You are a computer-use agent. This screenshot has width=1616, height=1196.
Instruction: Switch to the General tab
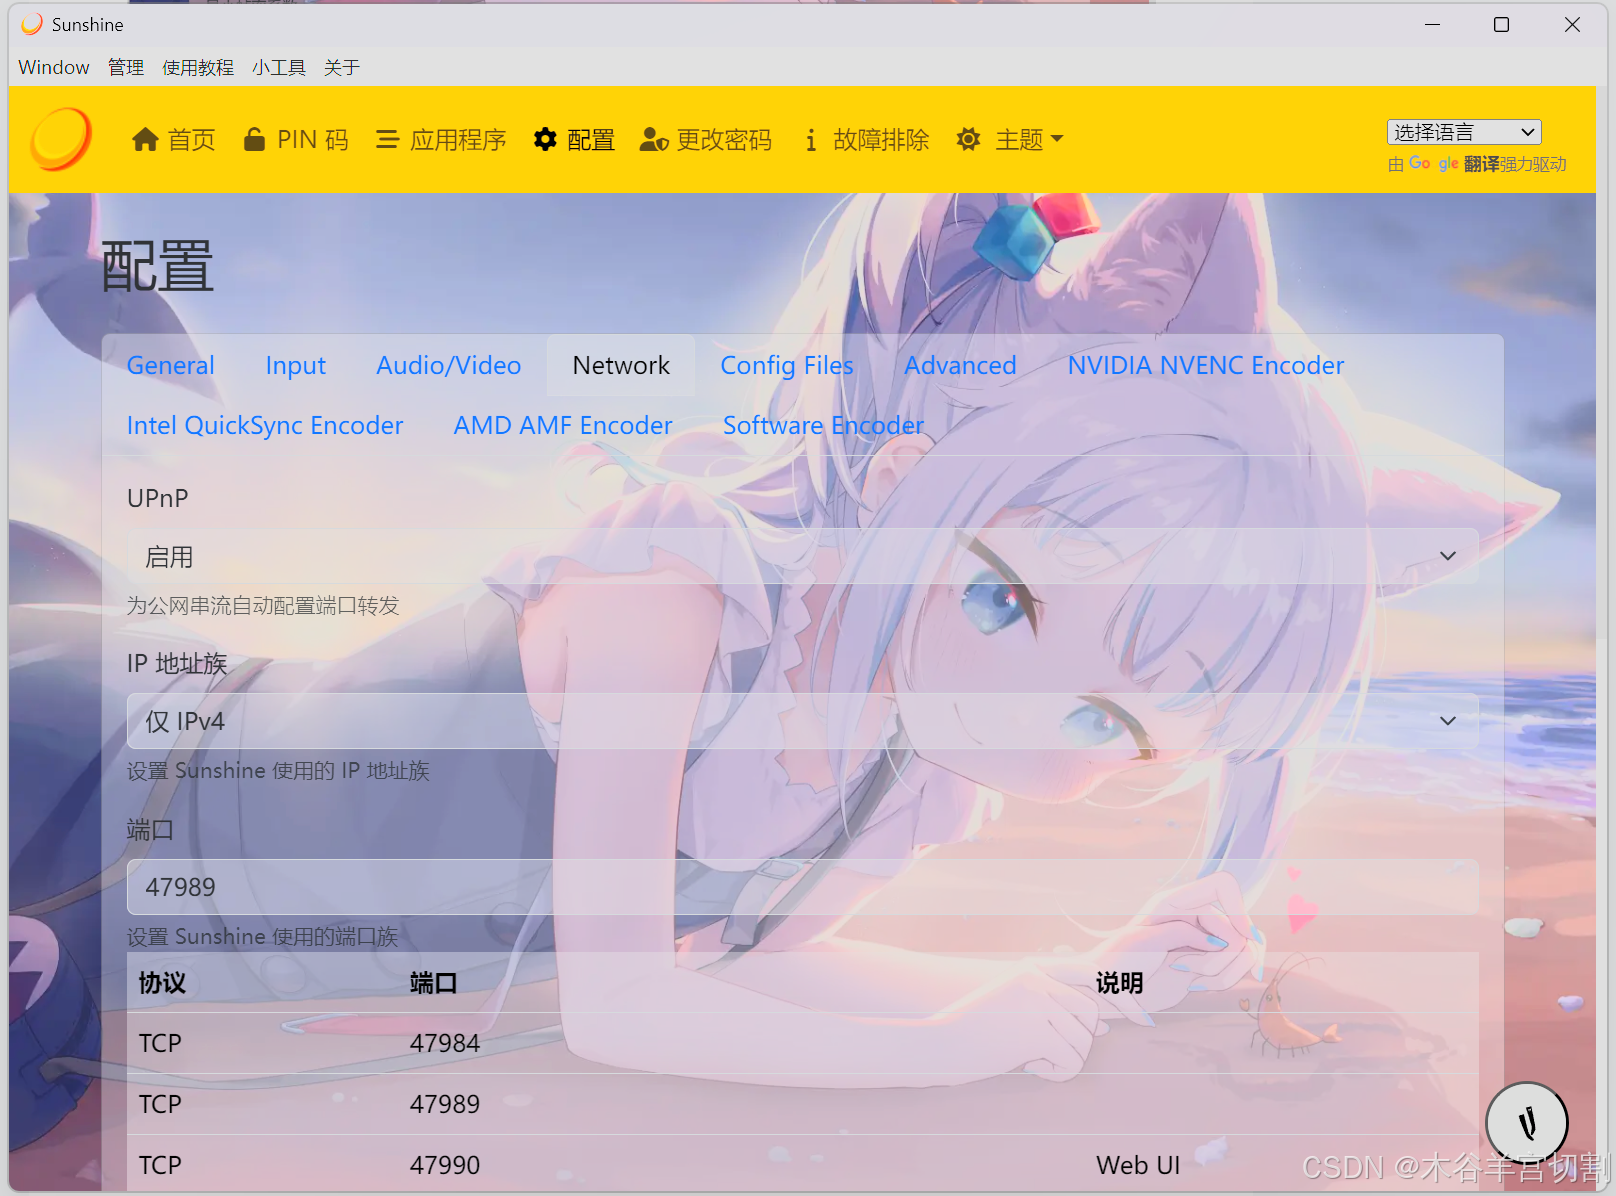(x=171, y=365)
